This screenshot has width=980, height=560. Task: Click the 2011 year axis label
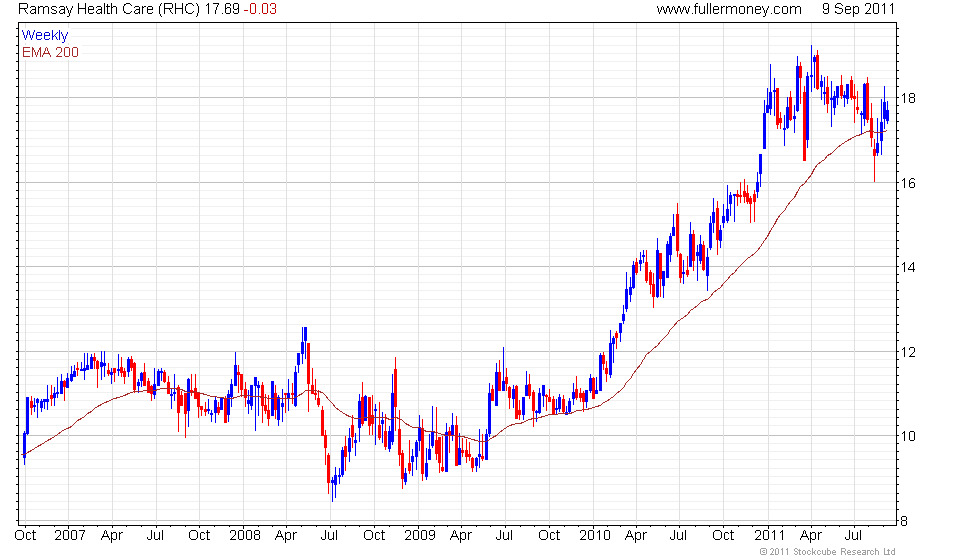[769, 536]
